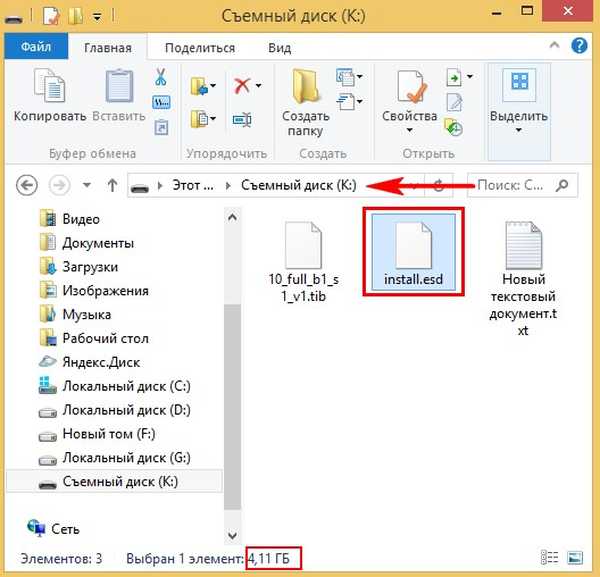Click the Rename icon in Упорядочить group
Image resolution: width=600 pixels, height=577 pixels.
click(x=241, y=119)
